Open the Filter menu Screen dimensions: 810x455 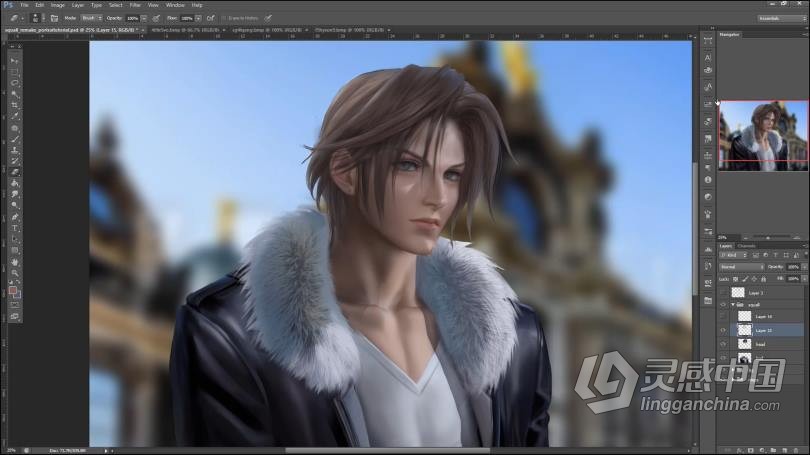tap(135, 5)
